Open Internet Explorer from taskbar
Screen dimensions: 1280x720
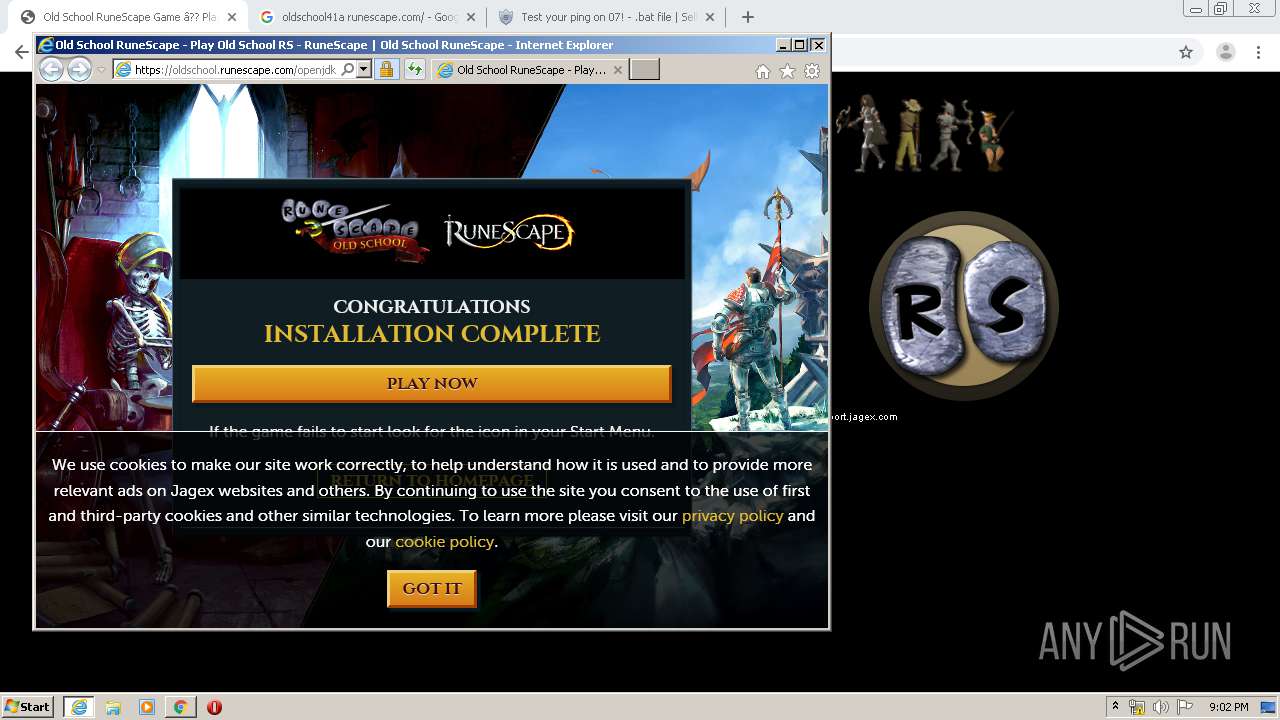pos(79,707)
